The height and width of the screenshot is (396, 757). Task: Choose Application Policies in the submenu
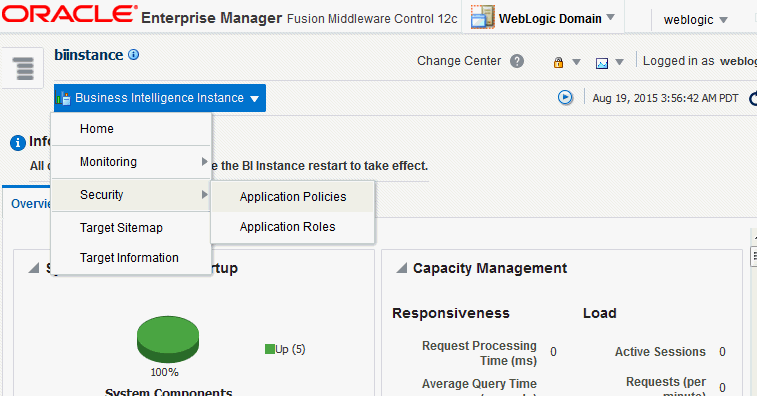click(293, 197)
